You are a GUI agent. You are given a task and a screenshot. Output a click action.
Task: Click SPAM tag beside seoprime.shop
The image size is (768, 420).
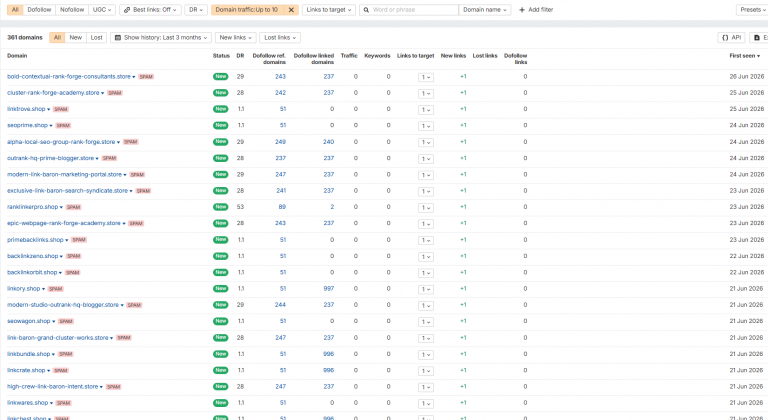click(x=63, y=126)
